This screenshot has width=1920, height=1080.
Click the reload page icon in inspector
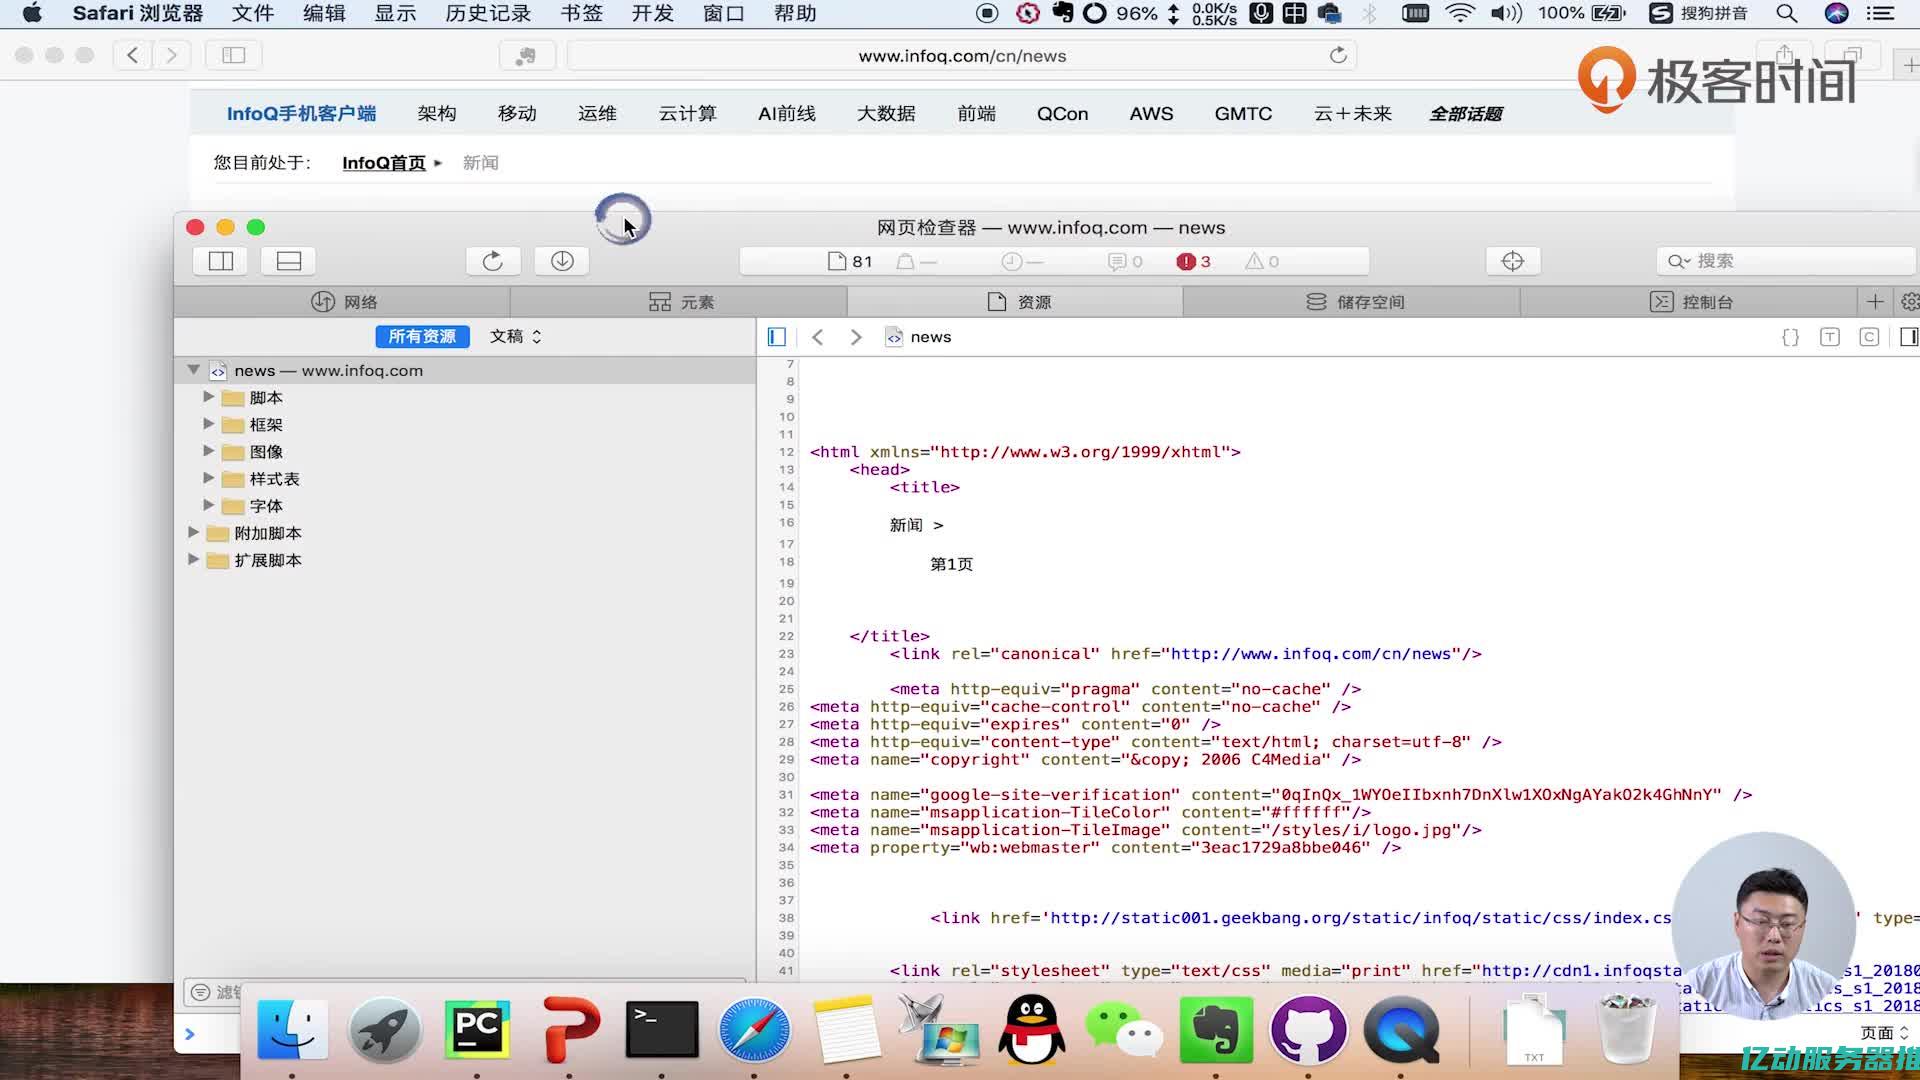tap(492, 260)
